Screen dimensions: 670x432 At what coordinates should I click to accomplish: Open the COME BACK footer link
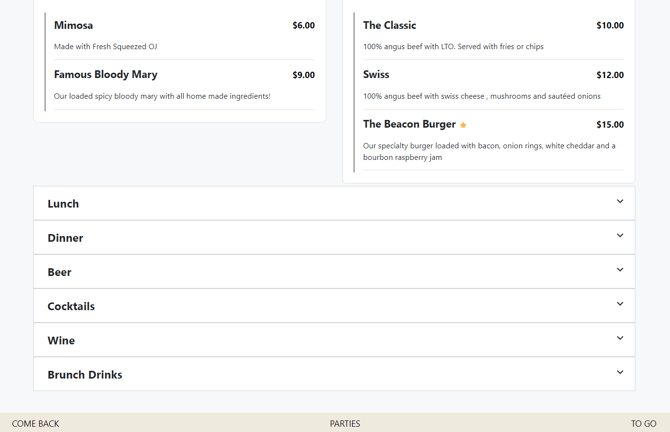coord(36,424)
